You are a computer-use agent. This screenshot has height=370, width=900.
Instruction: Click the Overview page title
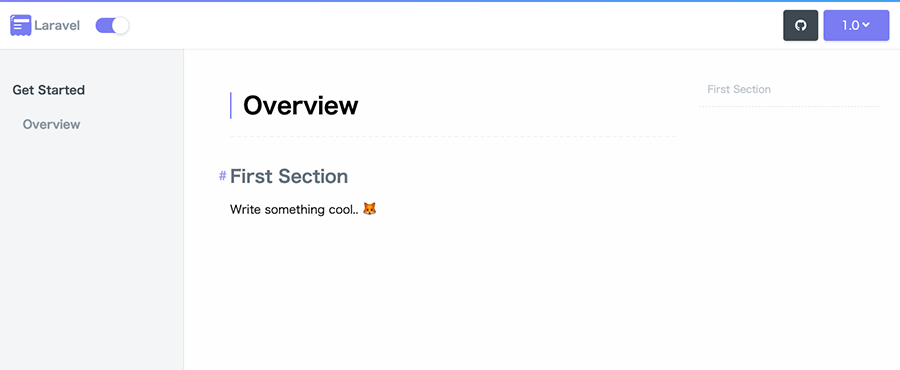click(x=301, y=106)
